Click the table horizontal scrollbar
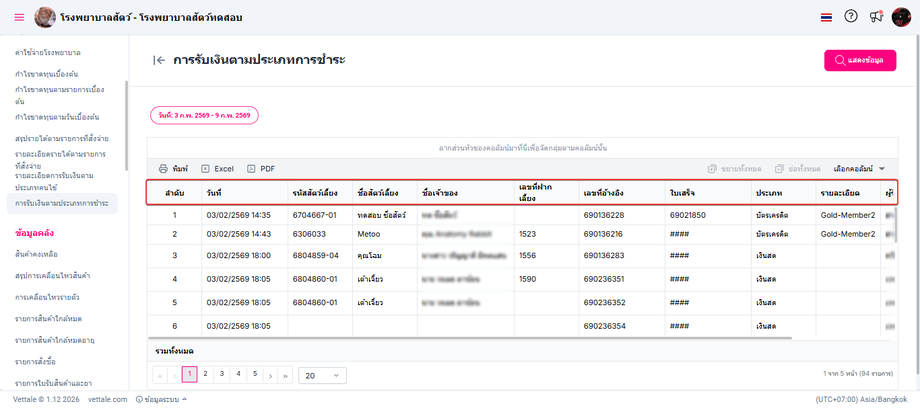920x408 pixels. tap(469, 338)
